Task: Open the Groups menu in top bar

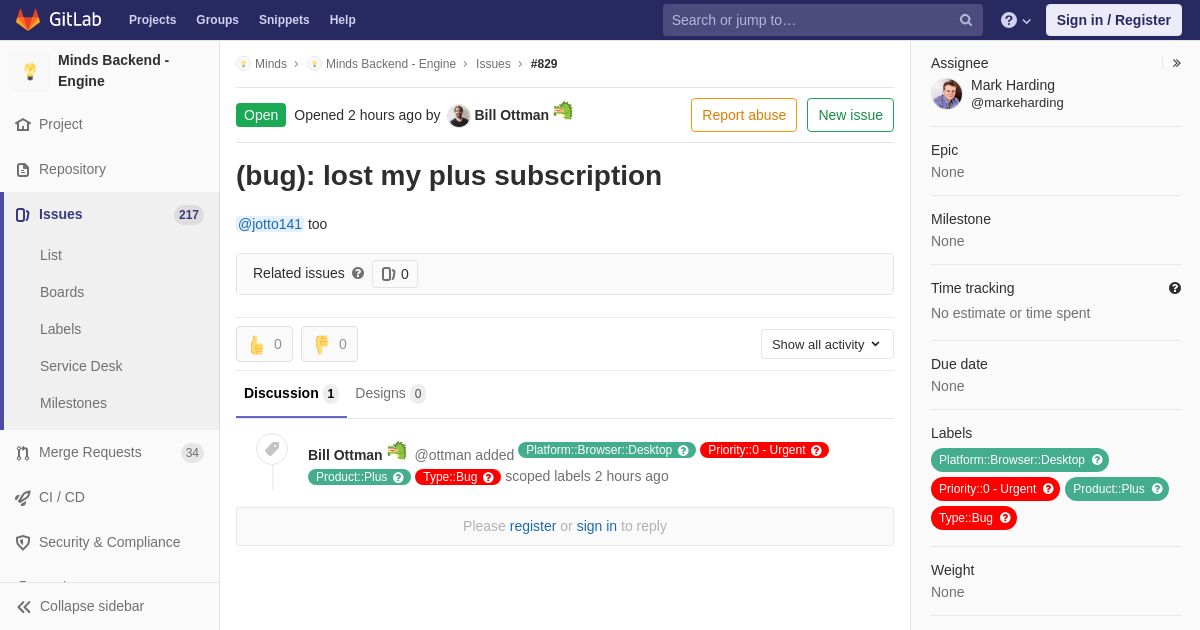Action: click(217, 20)
